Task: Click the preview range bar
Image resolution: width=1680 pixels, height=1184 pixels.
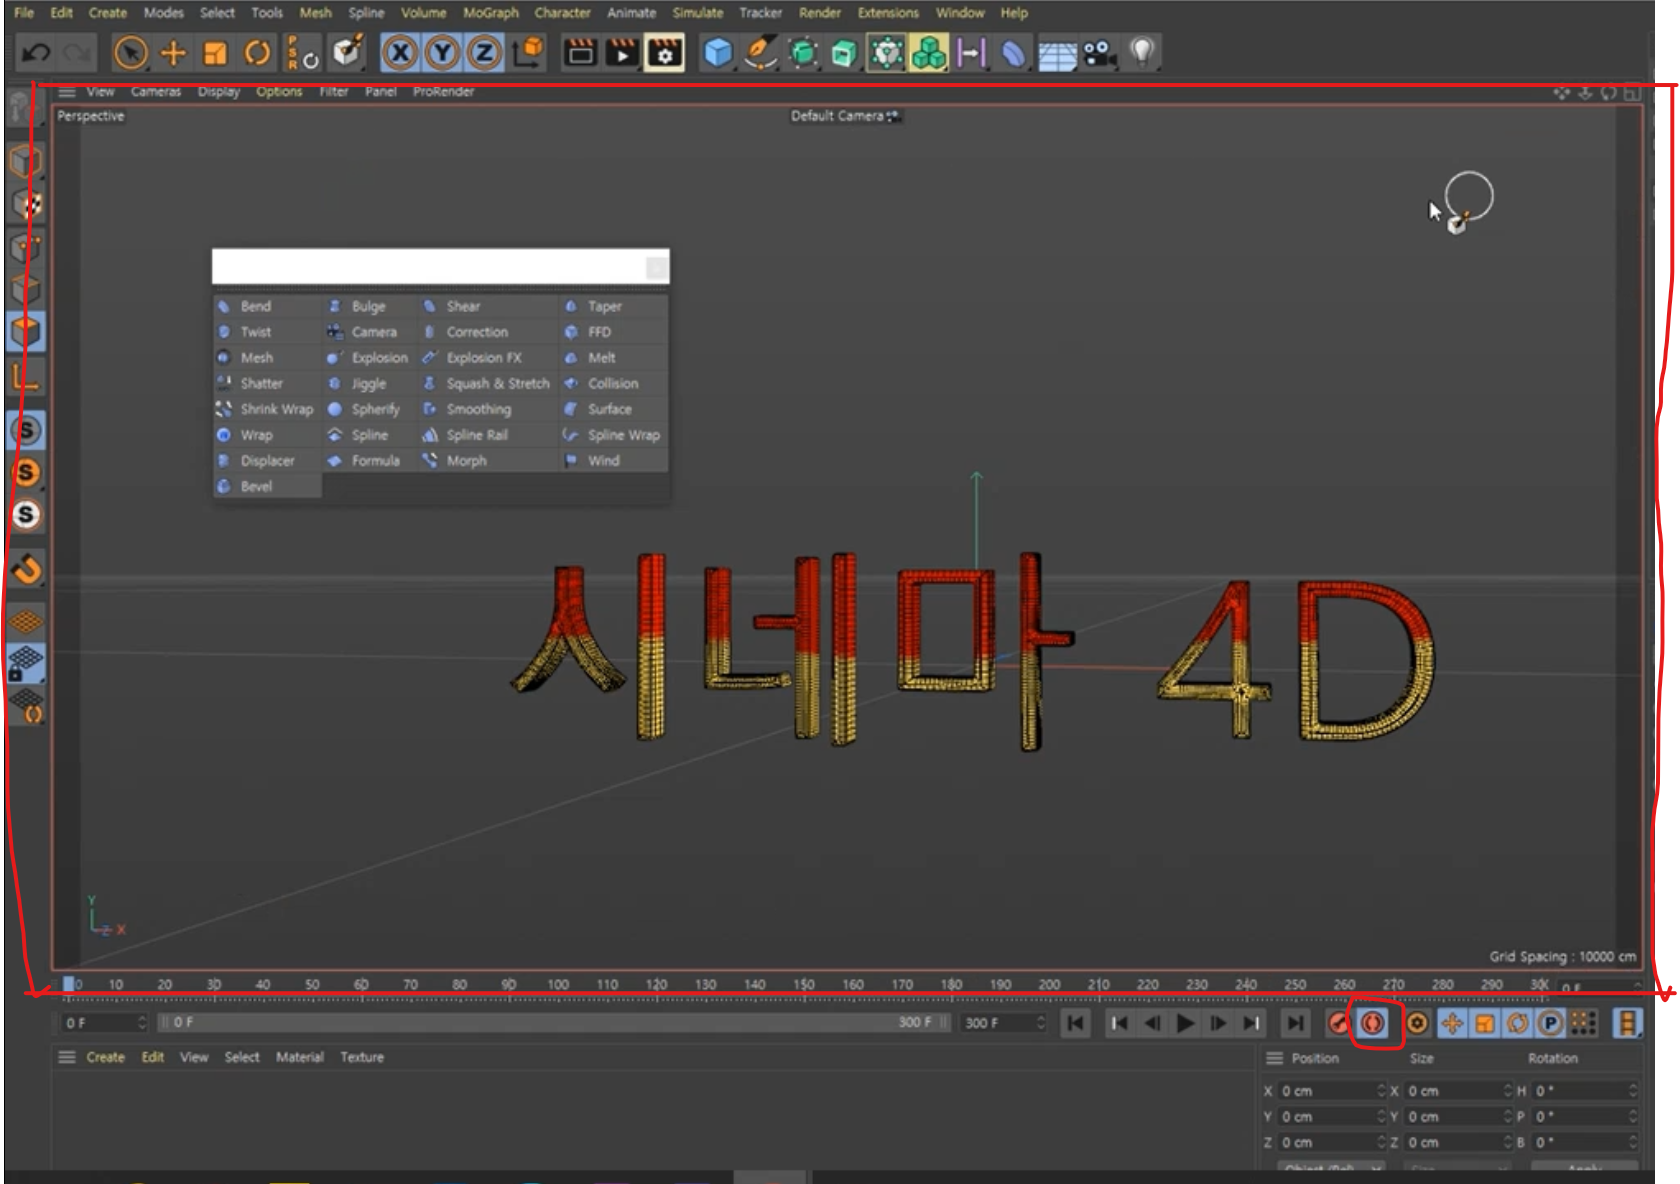Action: pyautogui.click(x=554, y=1023)
